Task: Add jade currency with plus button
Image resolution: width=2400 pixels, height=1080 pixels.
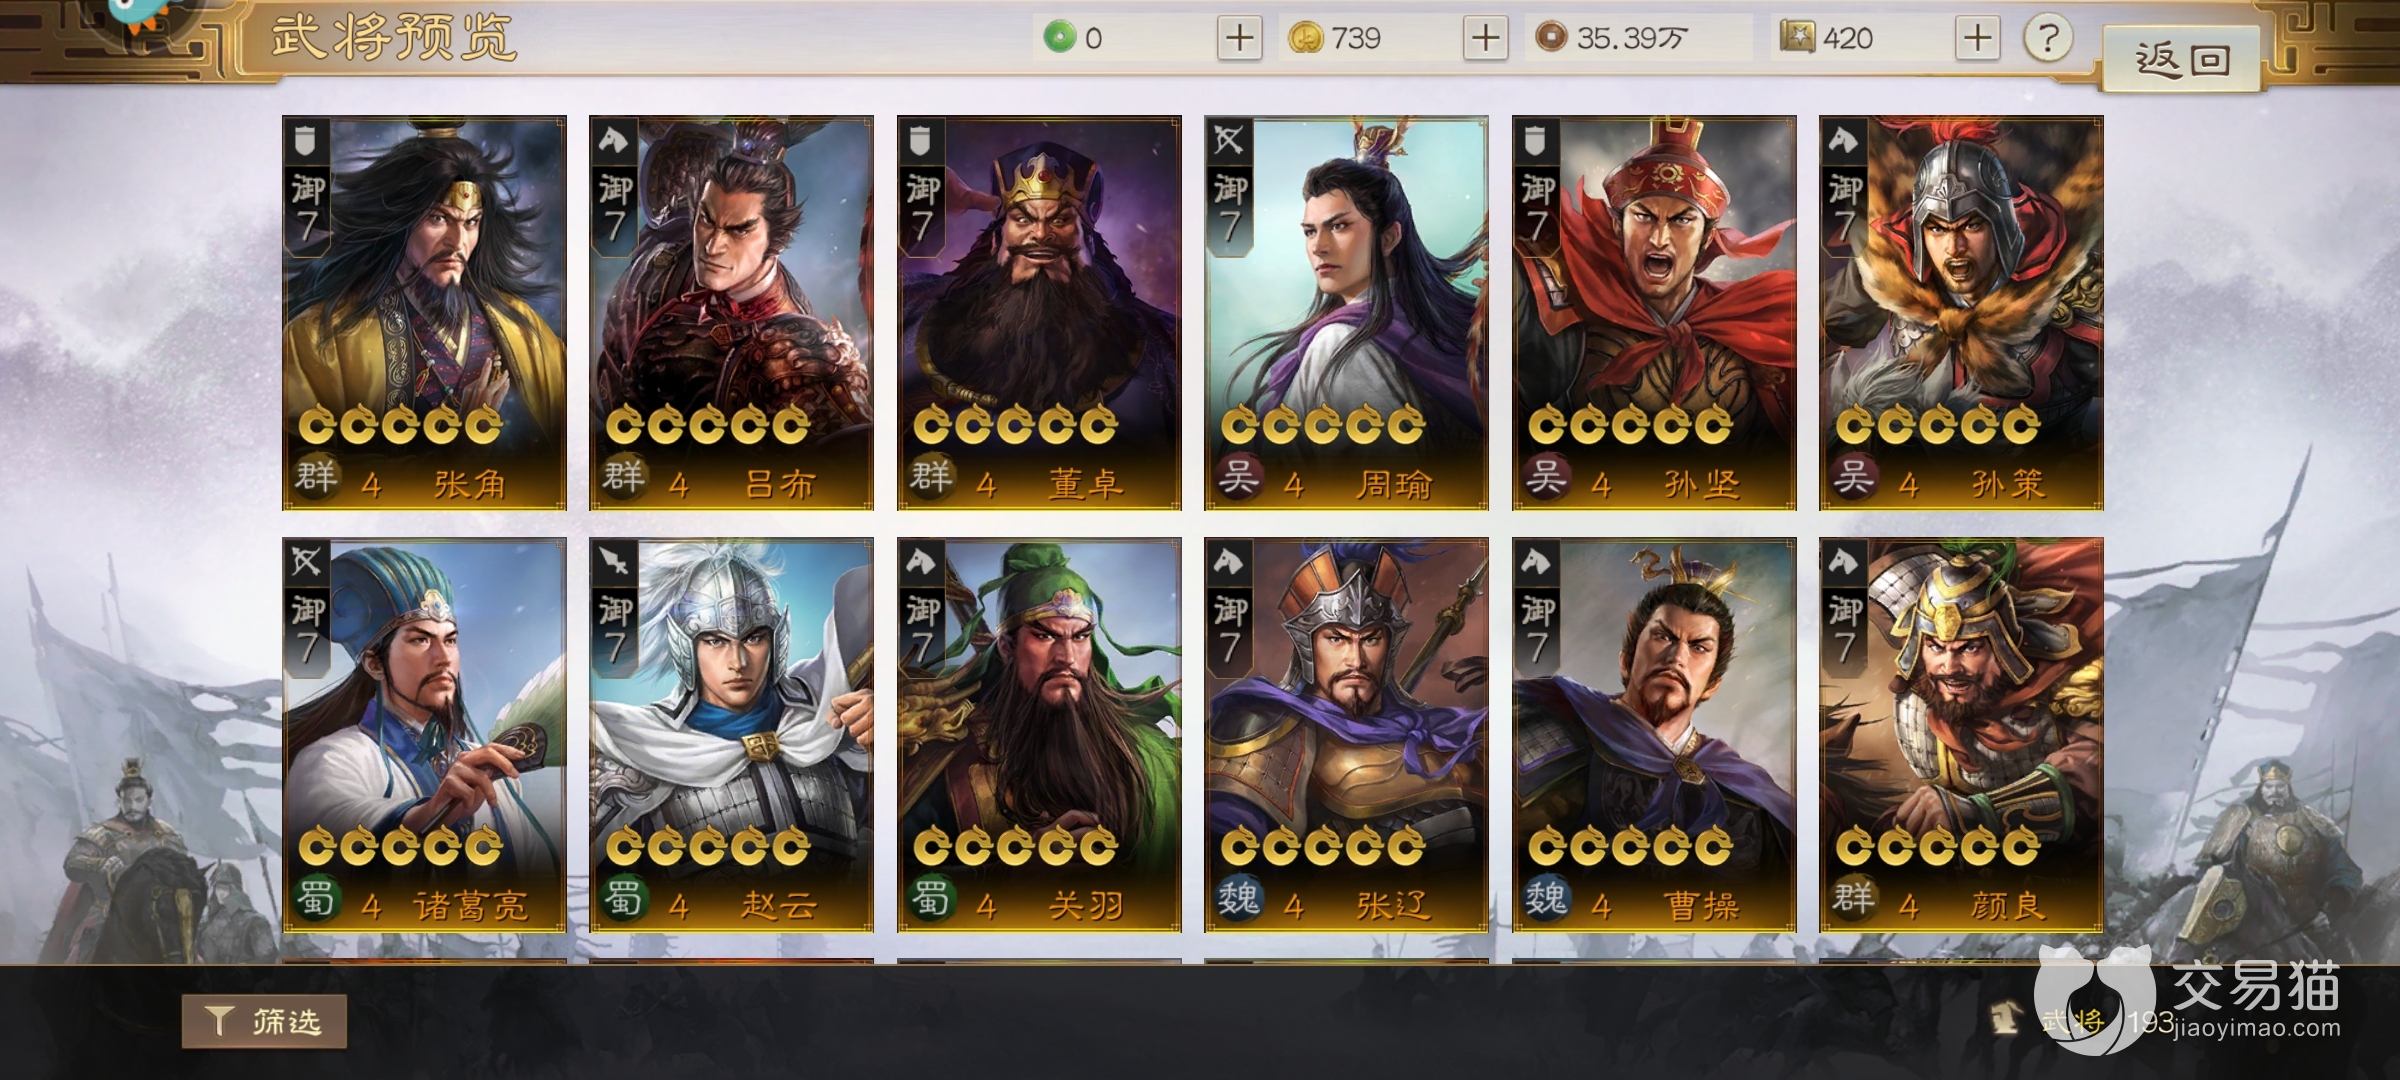Action: (1239, 39)
